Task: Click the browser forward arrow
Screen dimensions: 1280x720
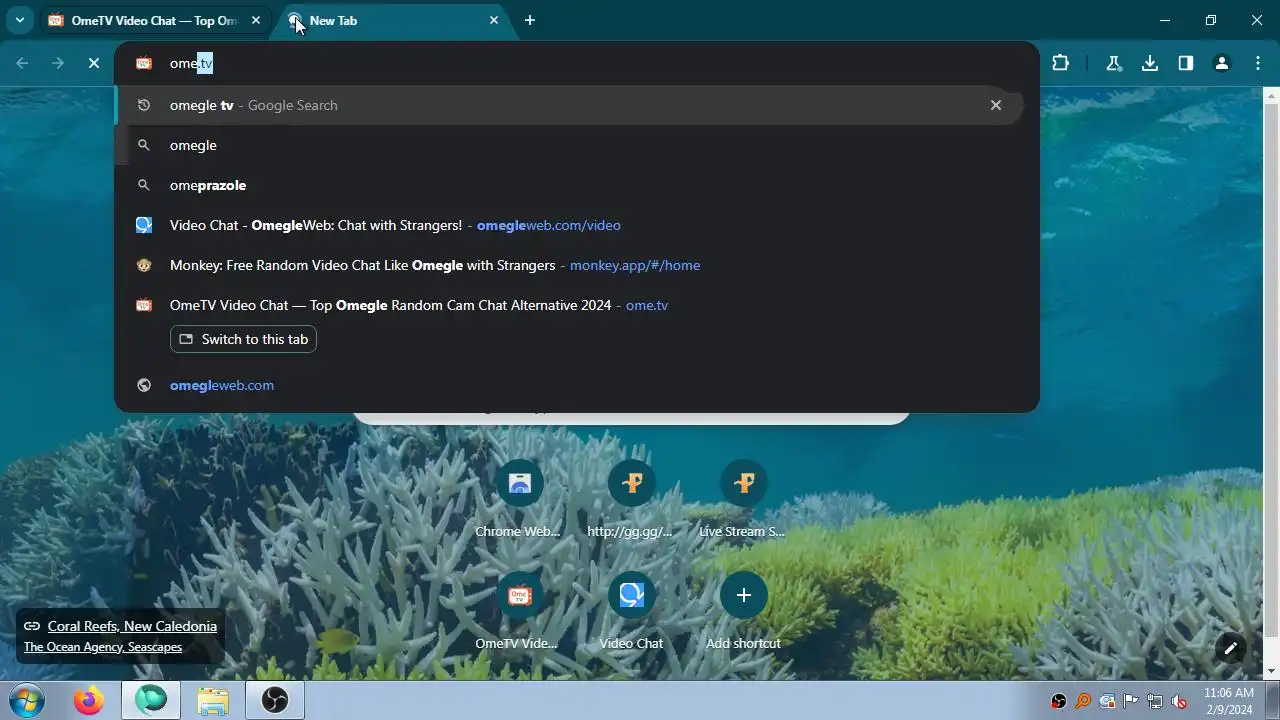Action: point(58,63)
